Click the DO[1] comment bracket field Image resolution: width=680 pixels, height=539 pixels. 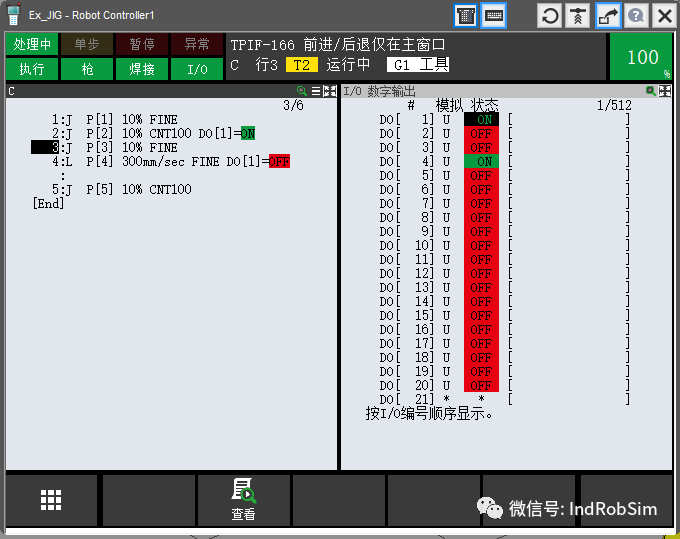[569, 119]
